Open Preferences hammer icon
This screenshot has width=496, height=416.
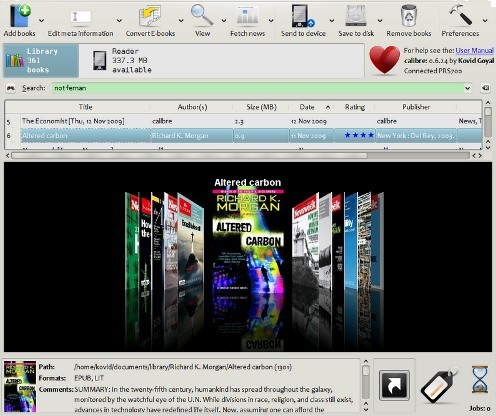(x=461, y=15)
